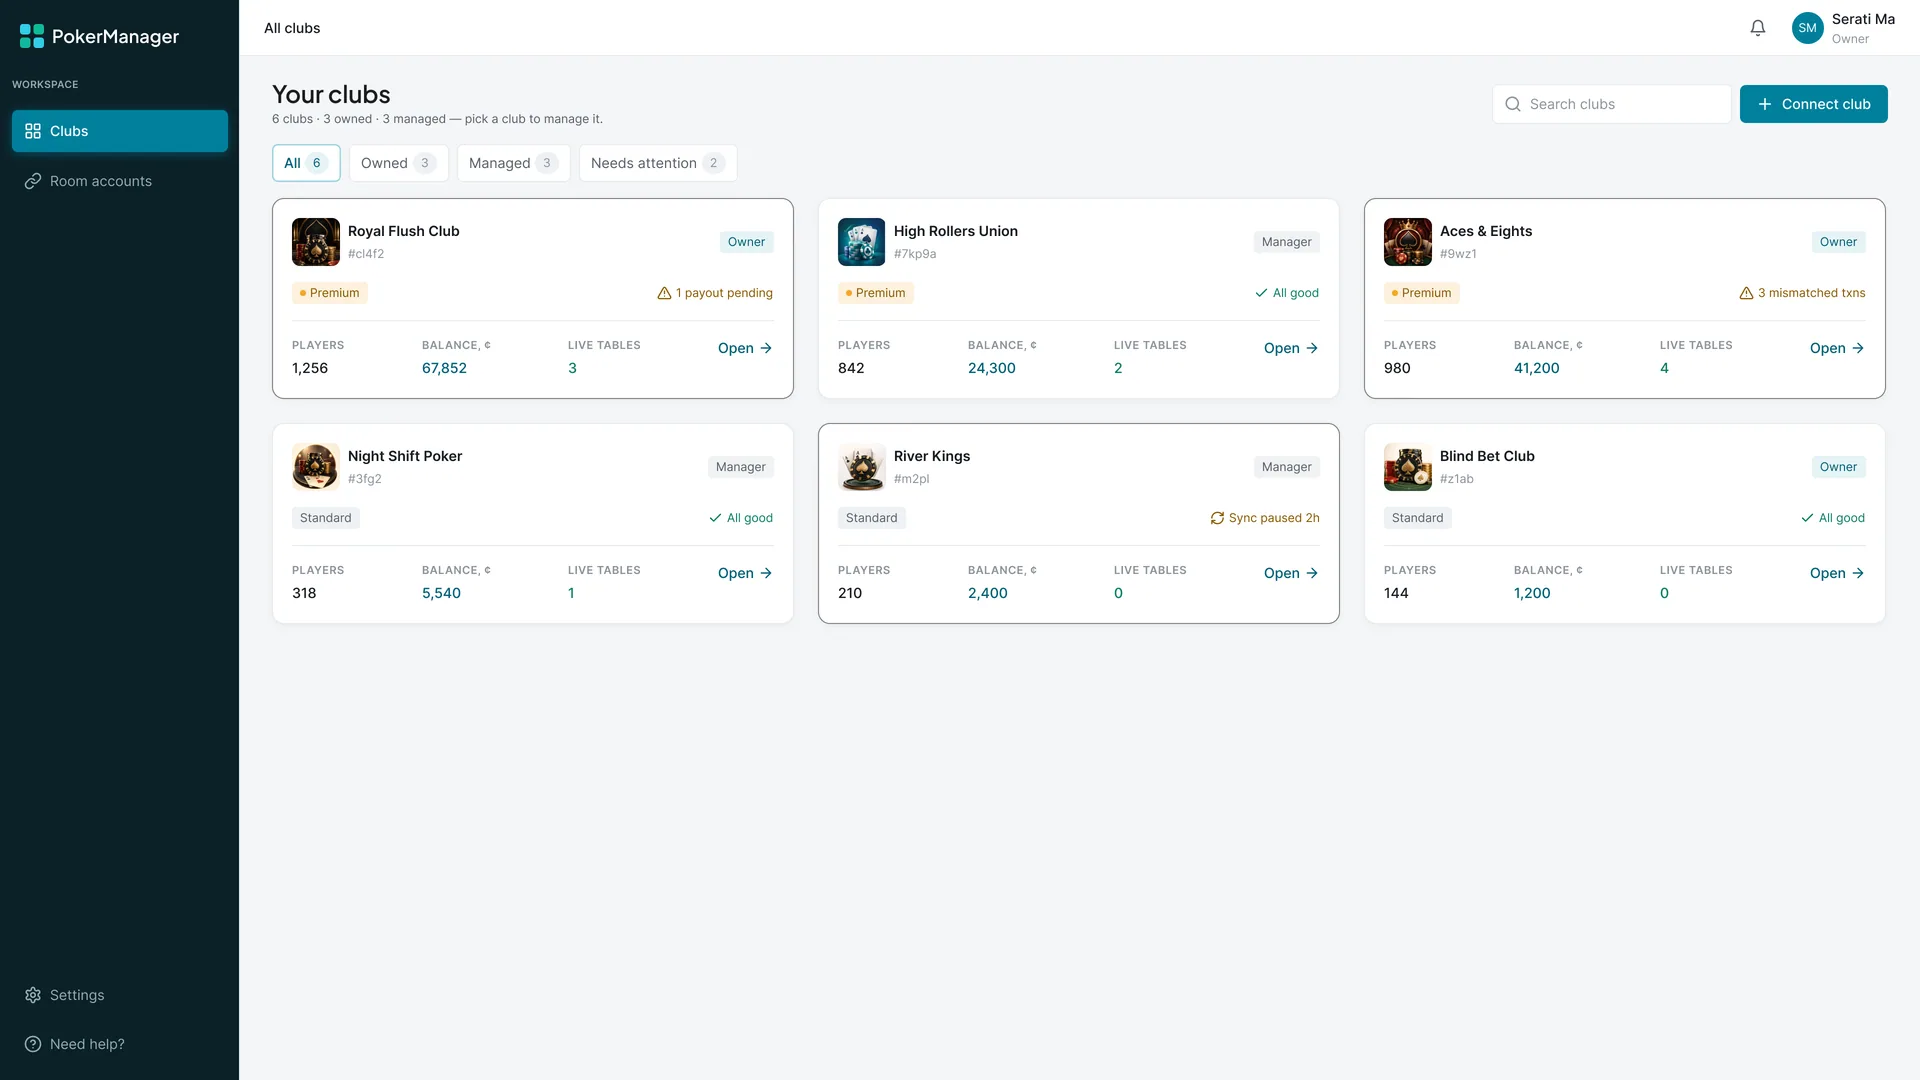Open Settings in the sidebar
This screenshot has height=1080, width=1920.
[120, 995]
